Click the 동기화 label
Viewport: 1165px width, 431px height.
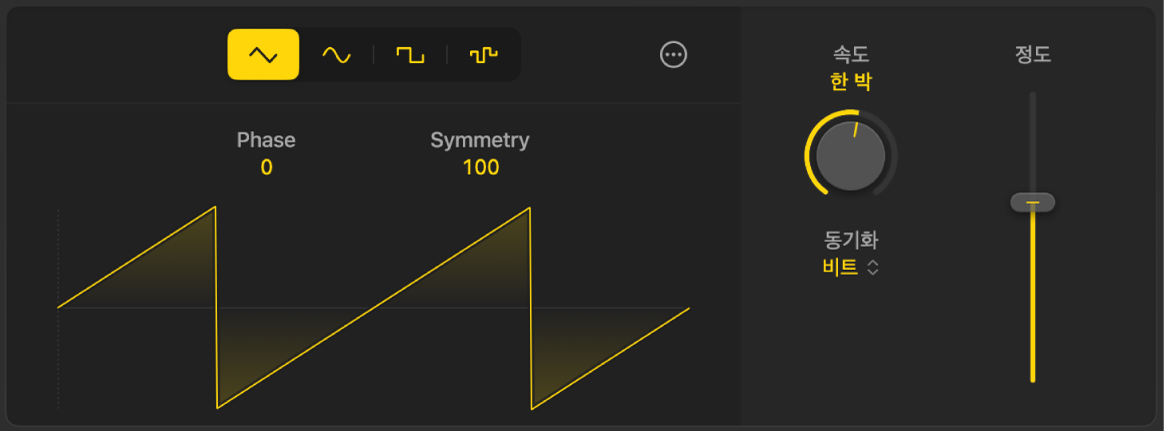(851, 240)
